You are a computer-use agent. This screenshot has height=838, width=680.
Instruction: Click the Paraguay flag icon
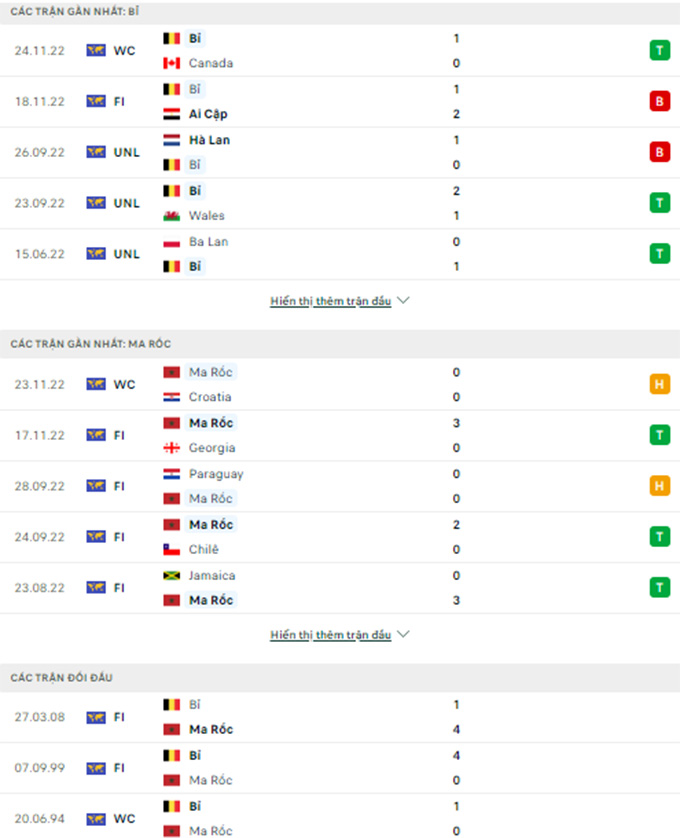[x=171, y=474]
